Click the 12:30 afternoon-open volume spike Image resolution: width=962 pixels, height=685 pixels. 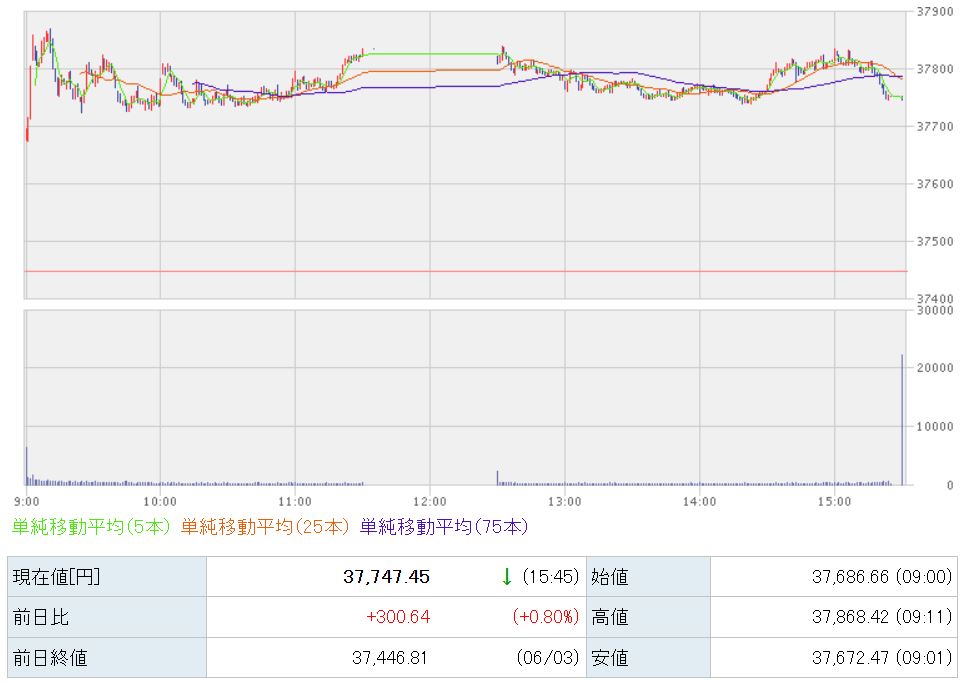[498, 478]
